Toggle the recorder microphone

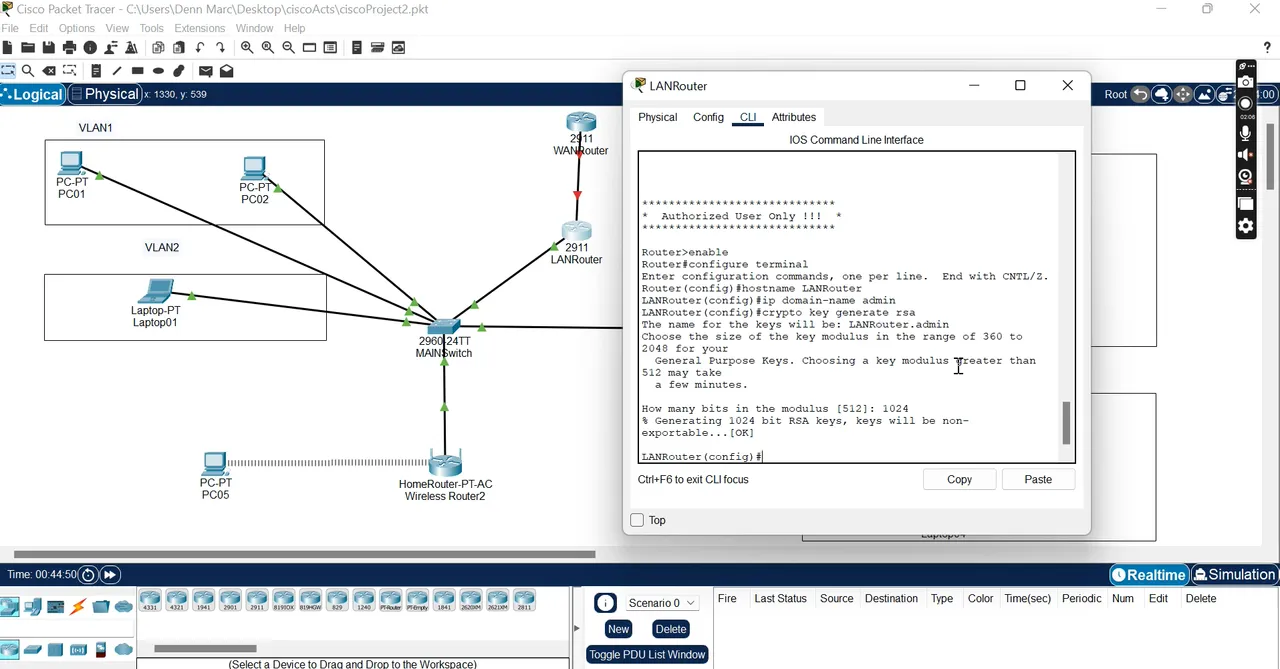point(1245,132)
